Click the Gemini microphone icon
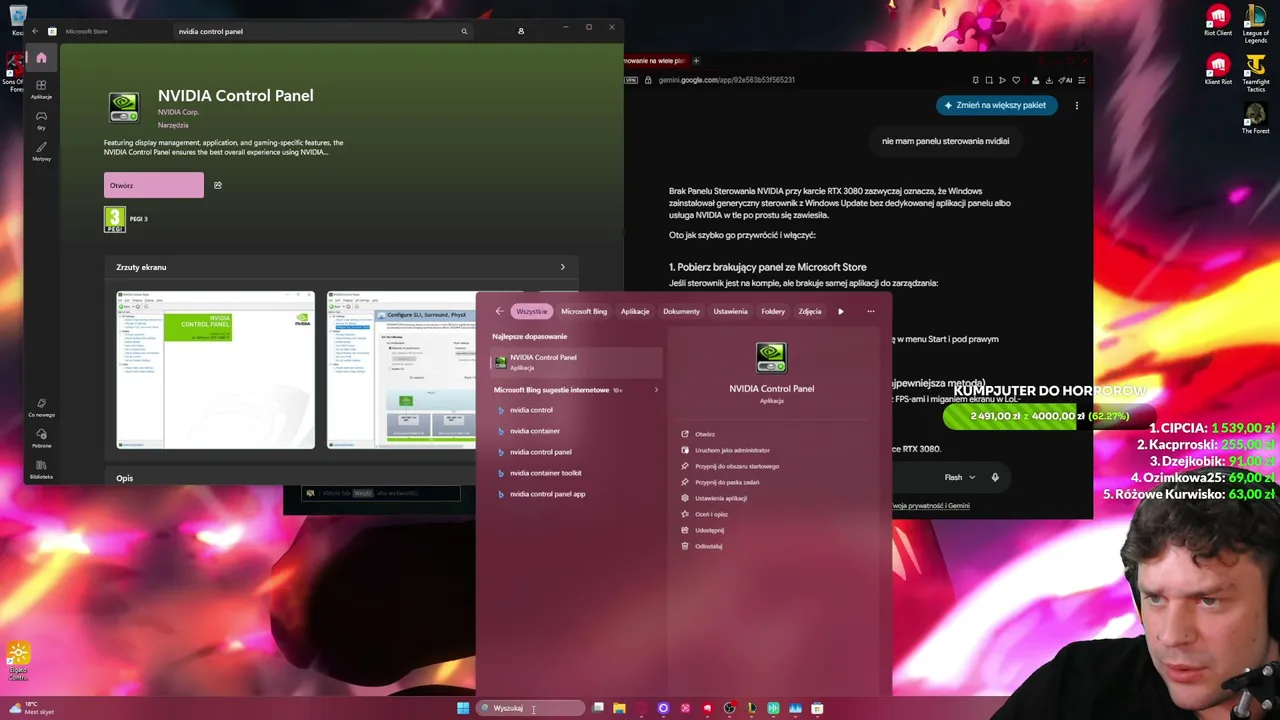 [x=995, y=477]
